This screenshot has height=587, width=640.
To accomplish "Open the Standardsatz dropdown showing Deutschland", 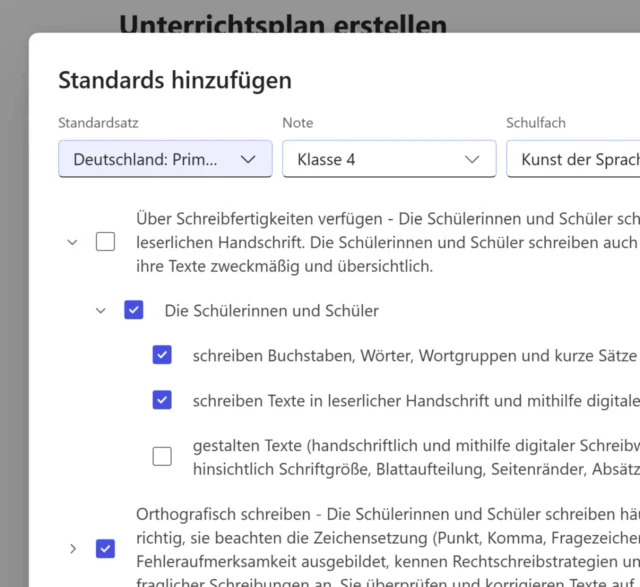I will pos(165,159).
